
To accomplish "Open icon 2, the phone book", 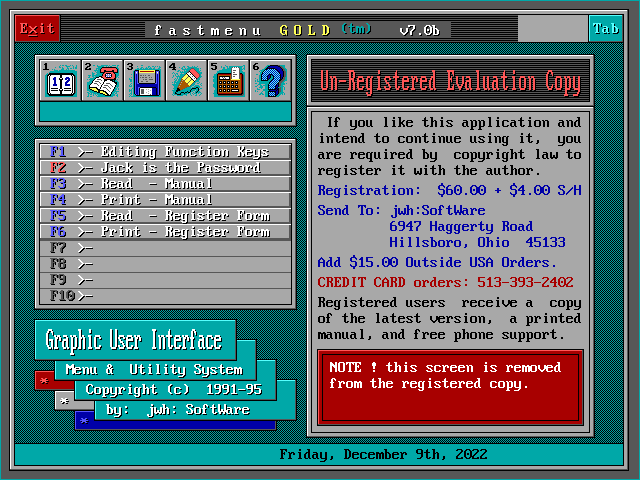I will tap(102, 80).
